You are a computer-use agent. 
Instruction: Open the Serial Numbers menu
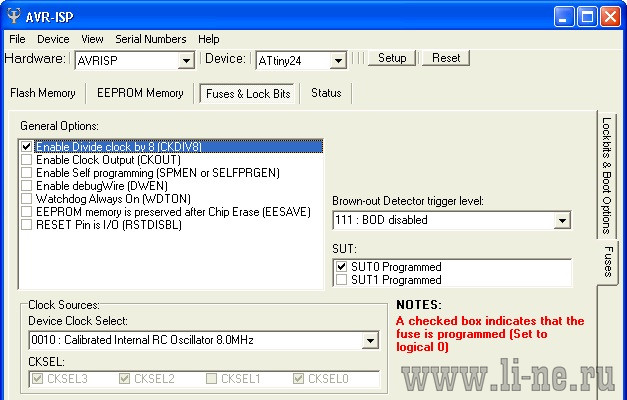click(x=151, y=39)
